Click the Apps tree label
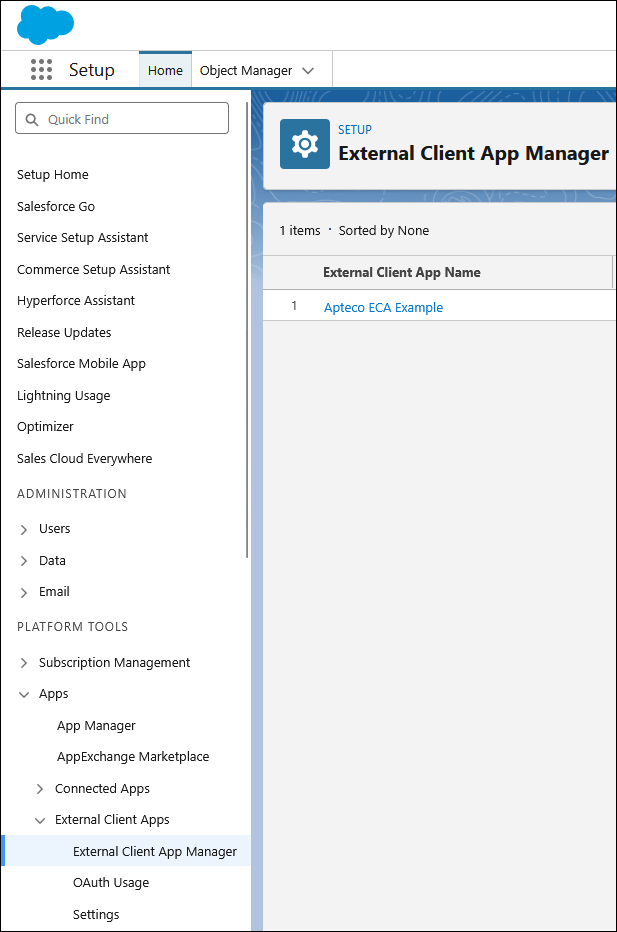The height and width of the screenshot is (932, 617). (53, 694)
